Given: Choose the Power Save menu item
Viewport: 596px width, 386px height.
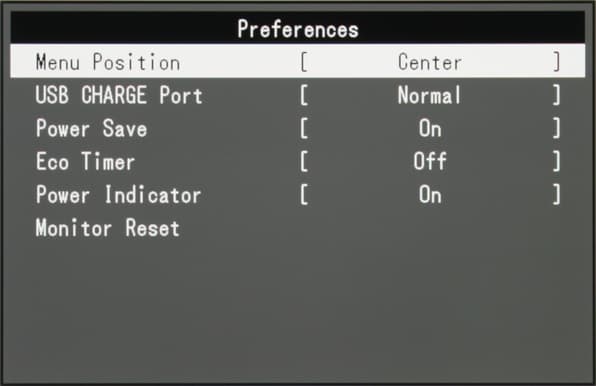Looking at the screenshot, I should [298, 128].
